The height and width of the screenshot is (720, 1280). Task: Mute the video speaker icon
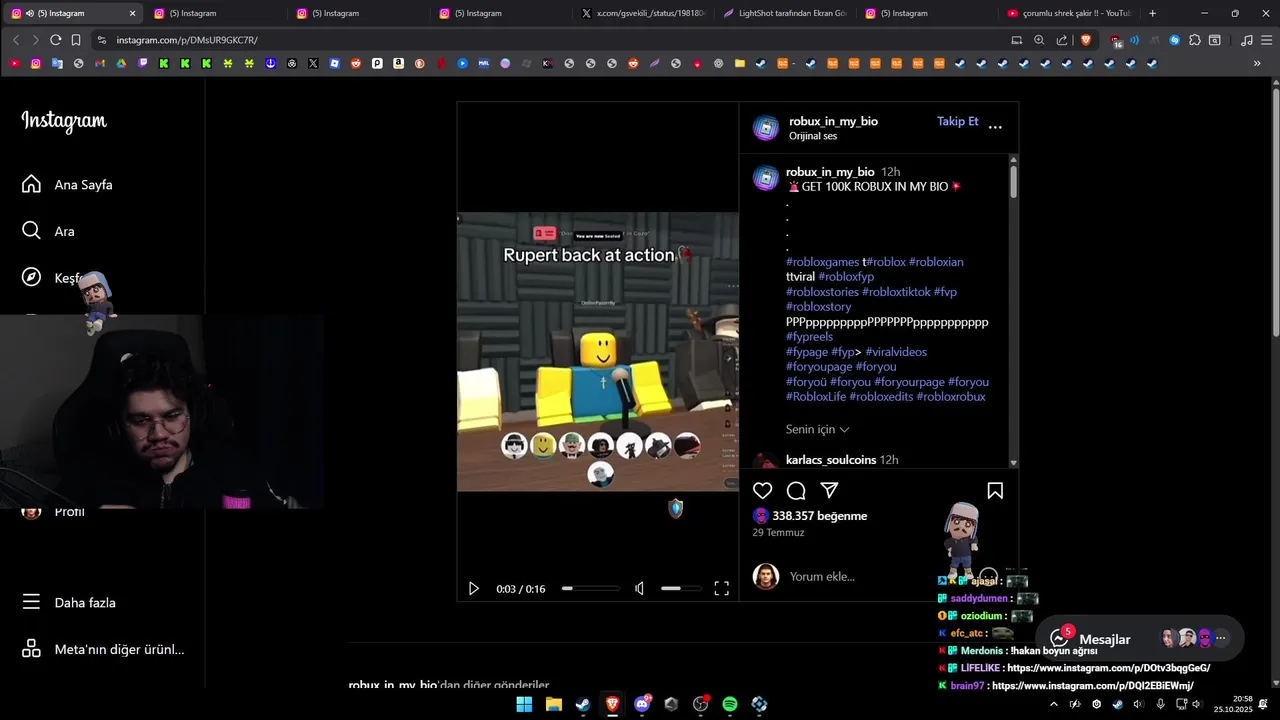640,589
